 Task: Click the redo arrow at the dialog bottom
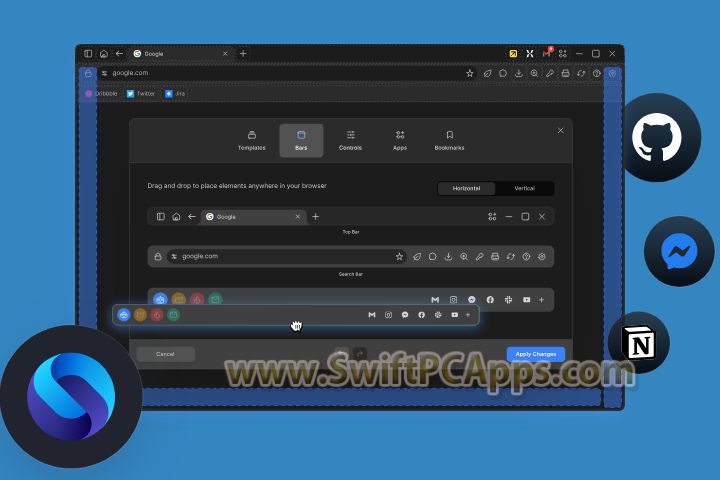point(360,354)
